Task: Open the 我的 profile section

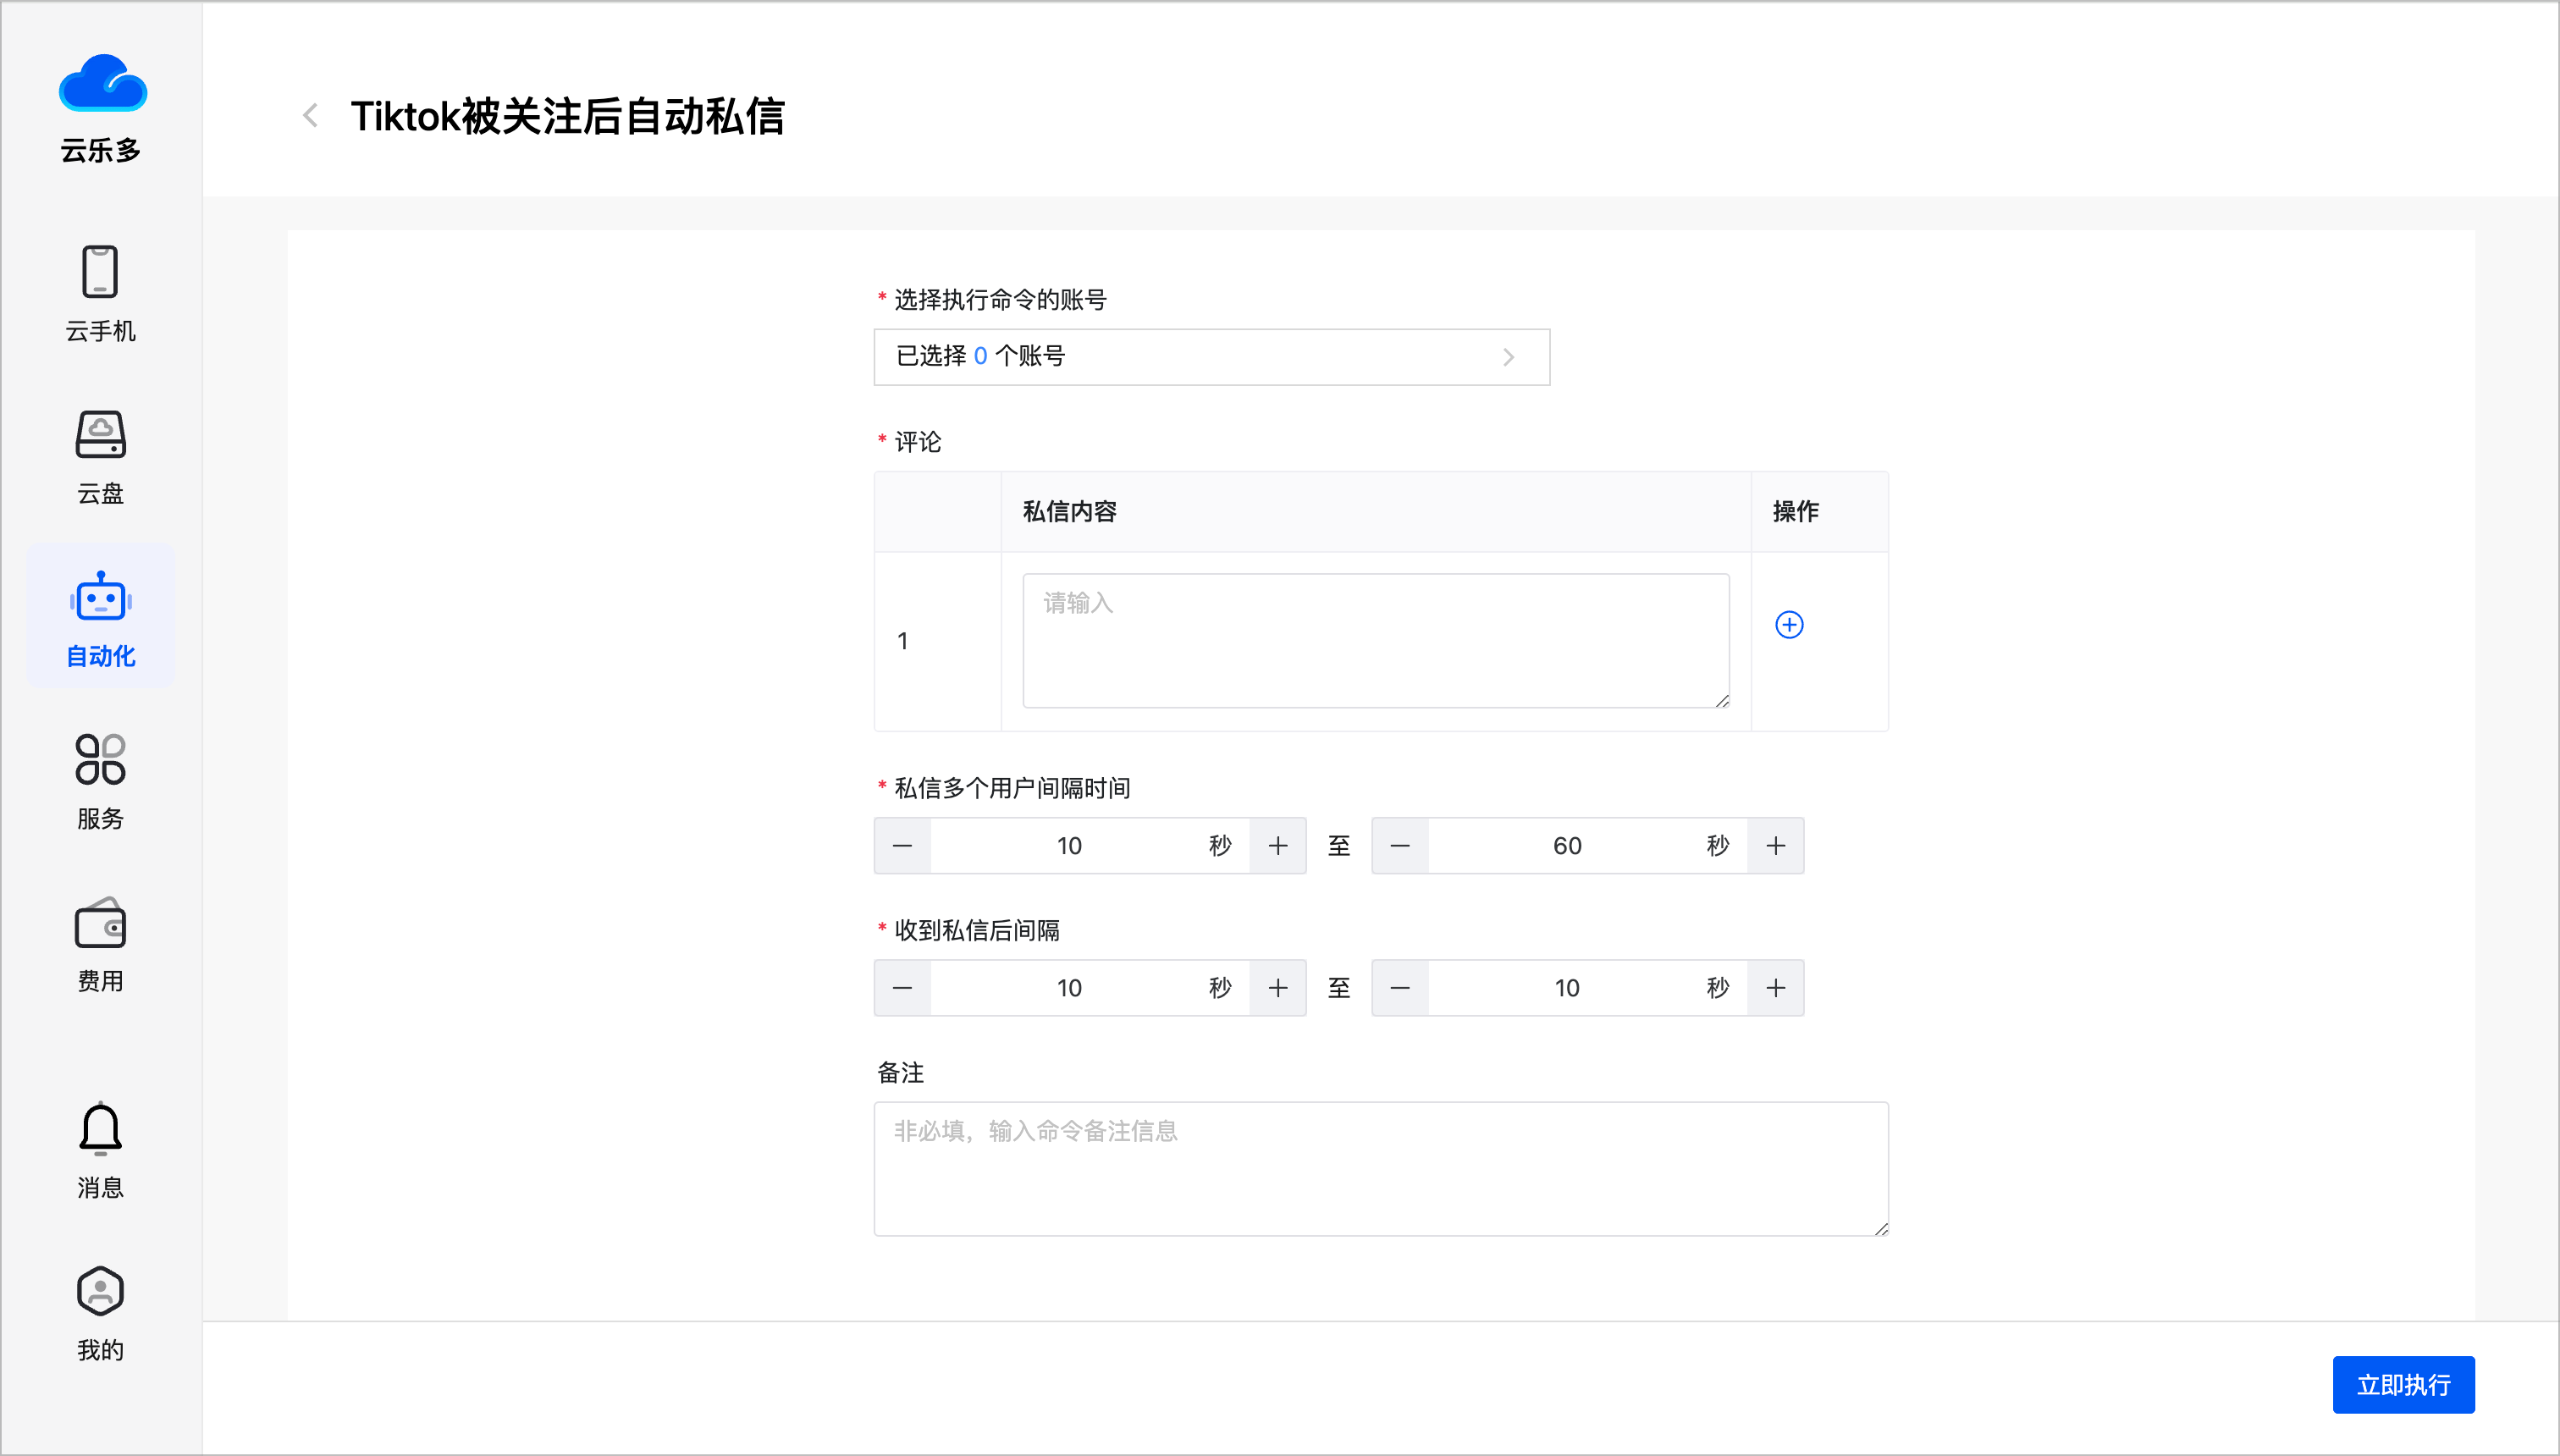Action: click(x=100, y=1314)
